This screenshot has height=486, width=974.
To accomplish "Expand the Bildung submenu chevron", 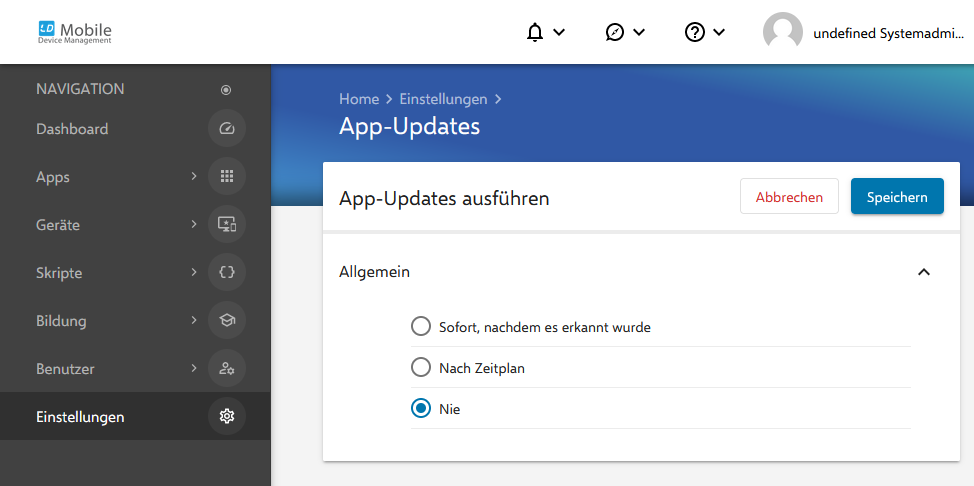I will point(194,321).
